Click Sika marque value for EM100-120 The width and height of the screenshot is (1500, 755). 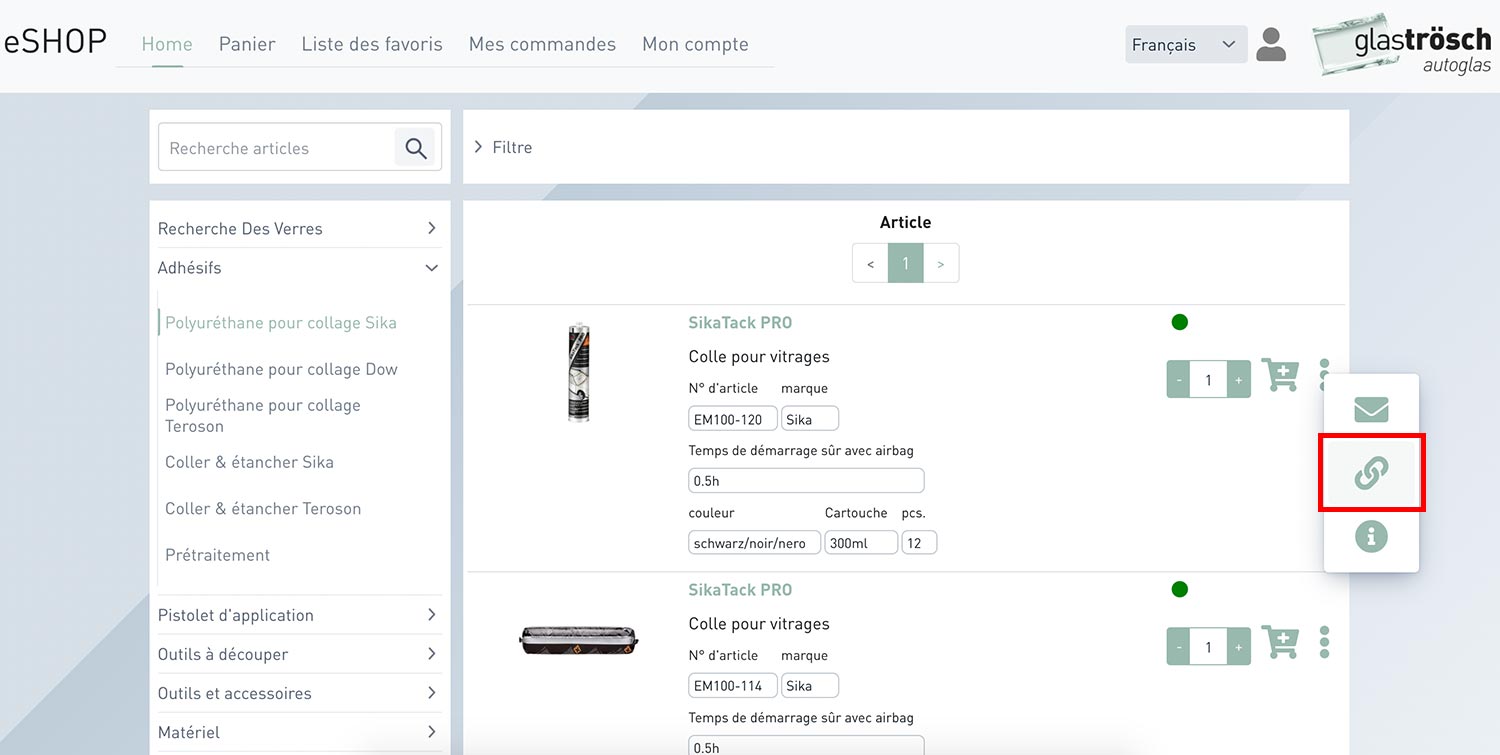tap(810, 419)
